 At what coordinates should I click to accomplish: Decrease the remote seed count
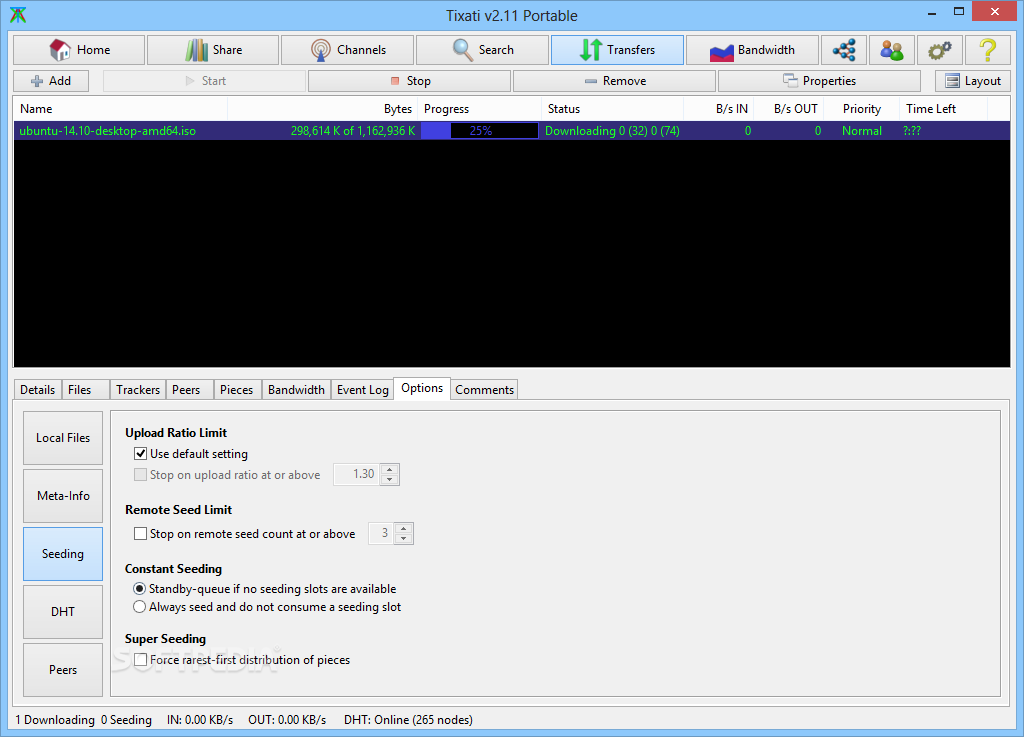tap(404, 539)
